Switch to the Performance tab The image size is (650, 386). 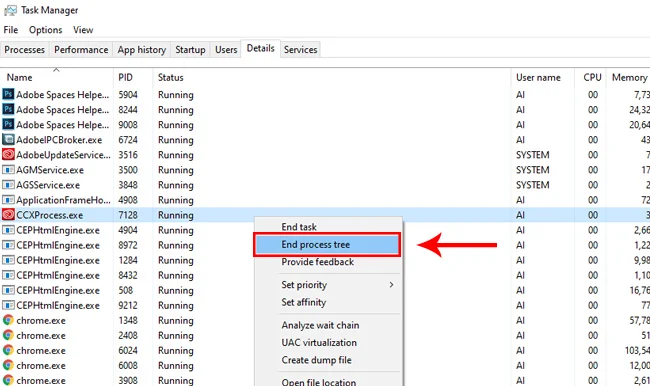[81, 49]
